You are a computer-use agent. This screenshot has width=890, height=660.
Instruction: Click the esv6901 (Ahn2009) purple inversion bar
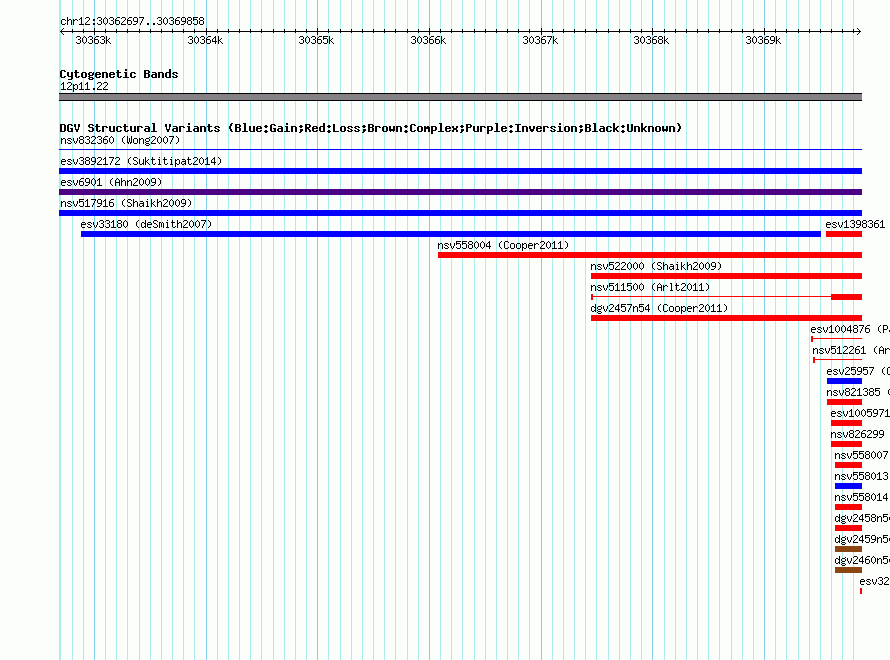point(460,192)
